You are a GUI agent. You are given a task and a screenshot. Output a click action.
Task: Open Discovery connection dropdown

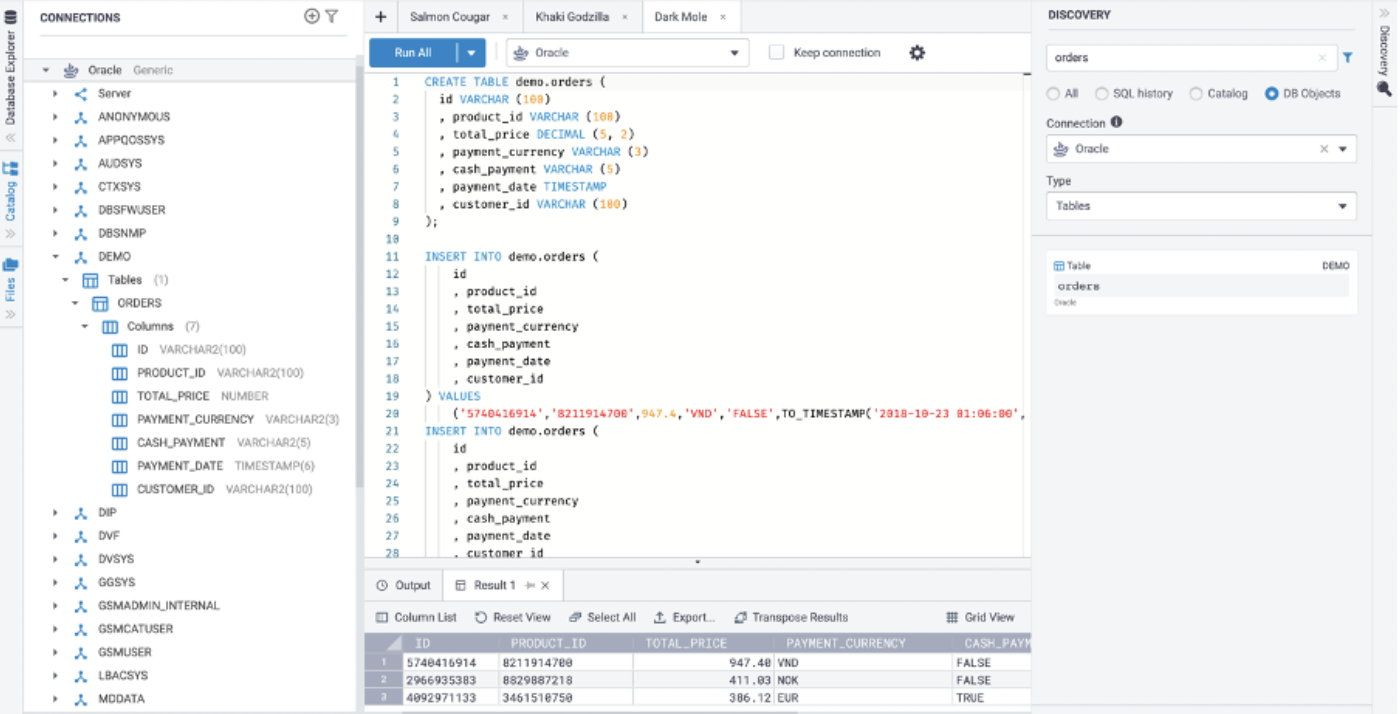point(1343,149)
